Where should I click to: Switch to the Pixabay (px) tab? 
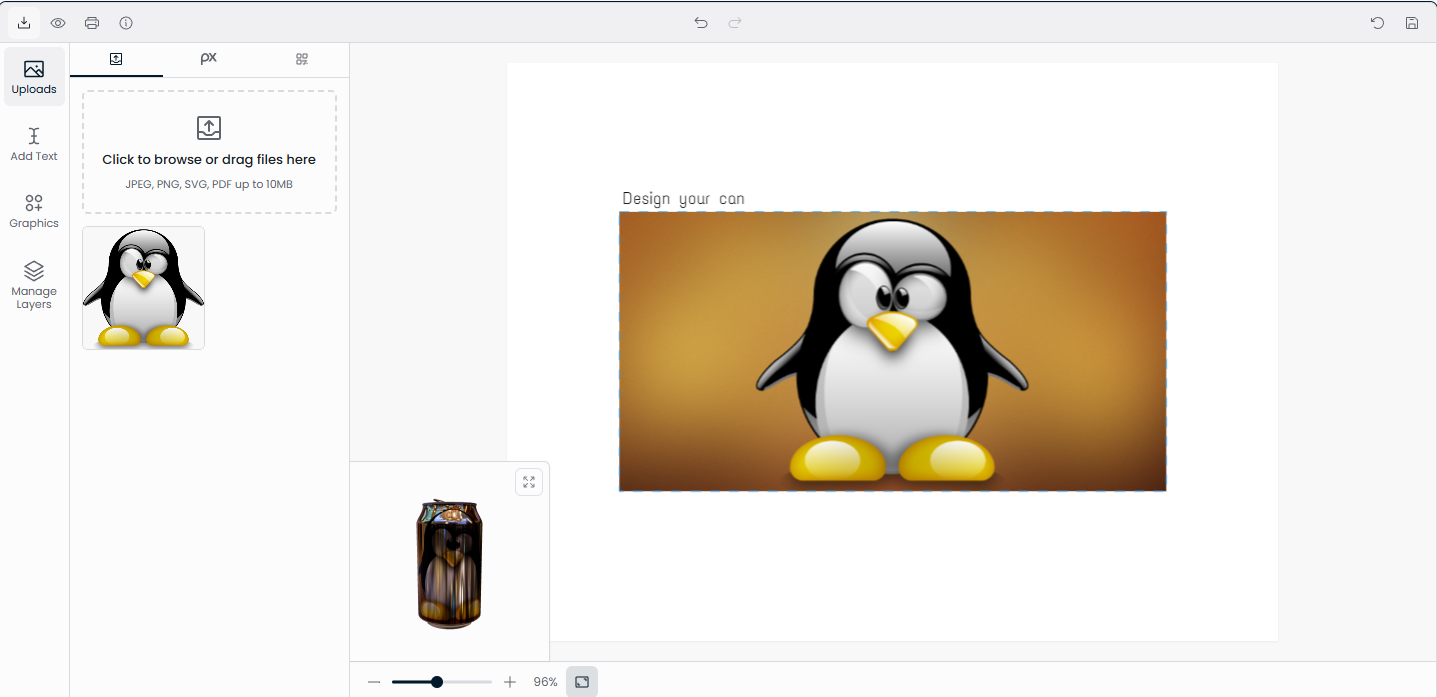[209, 59]
